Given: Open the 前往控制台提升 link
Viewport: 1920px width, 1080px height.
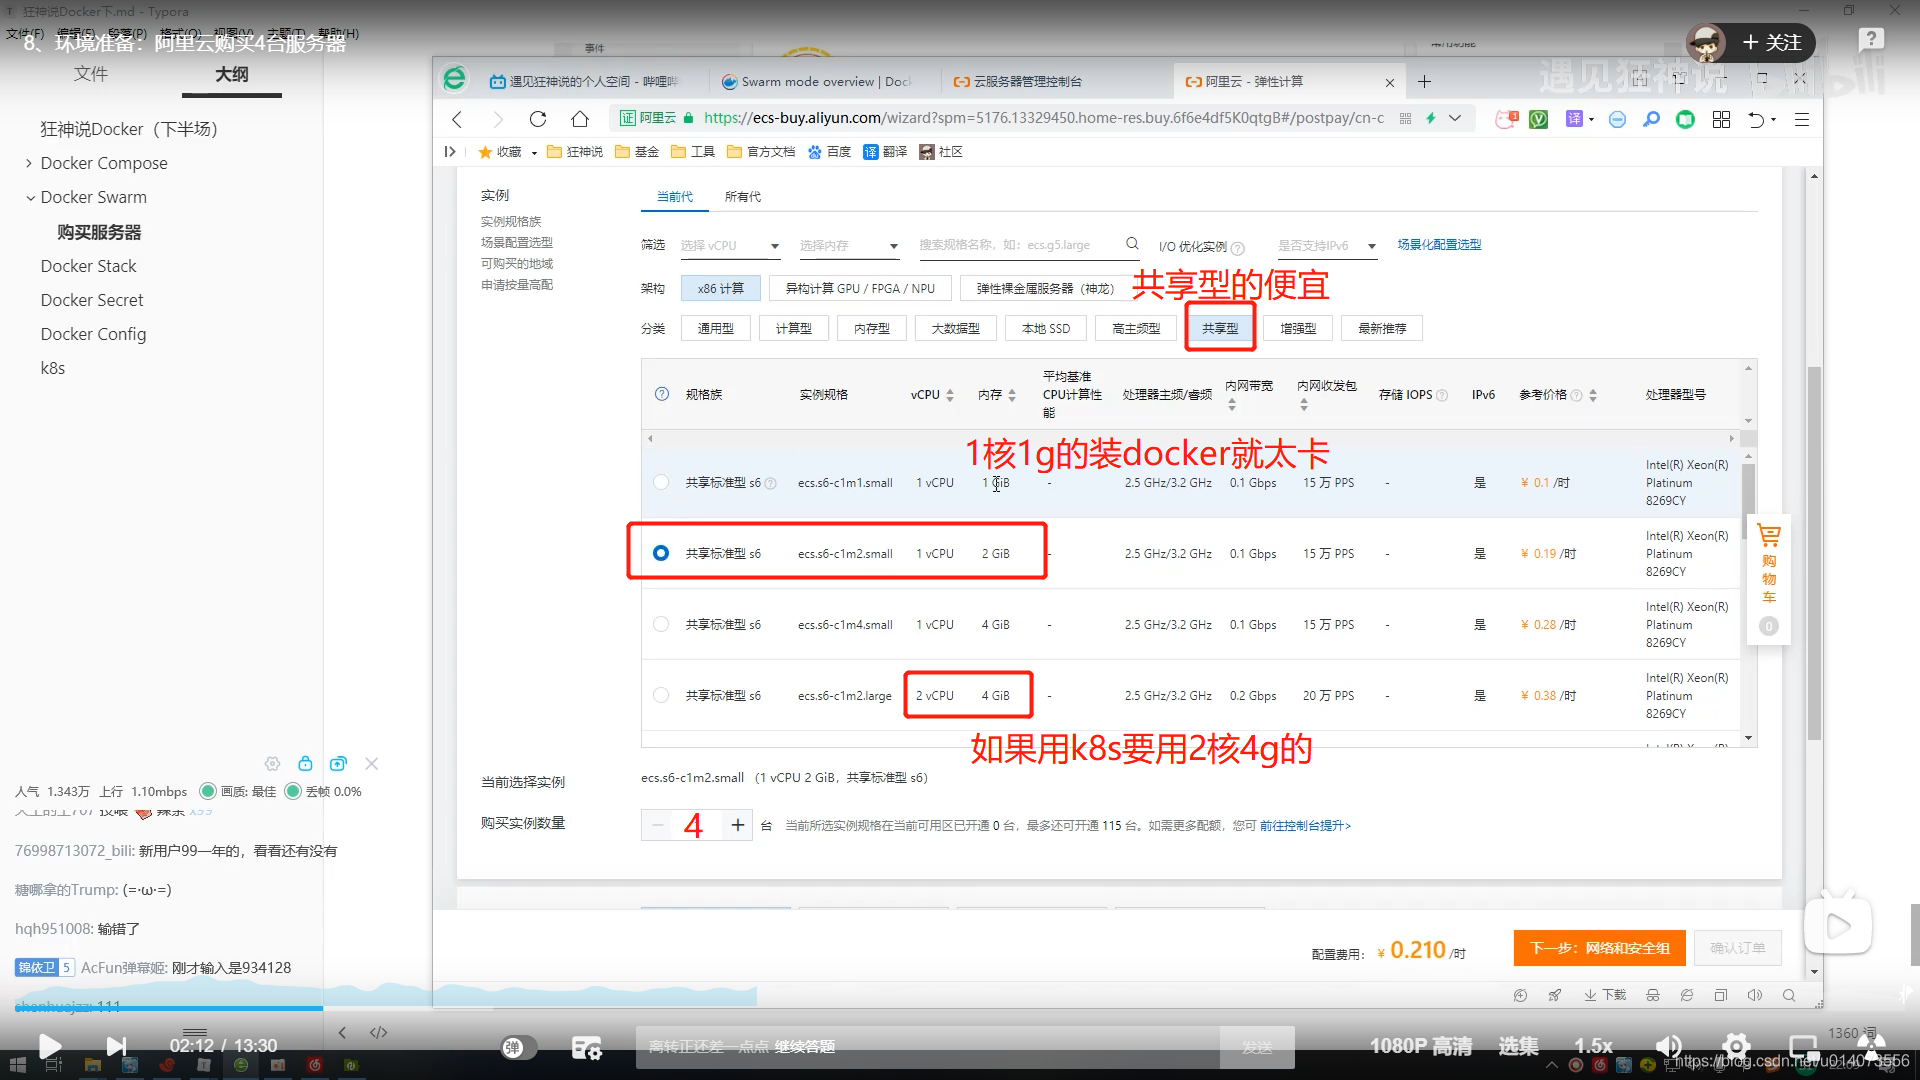Looking at the screenshot, I should click(x=1305, y=826).
